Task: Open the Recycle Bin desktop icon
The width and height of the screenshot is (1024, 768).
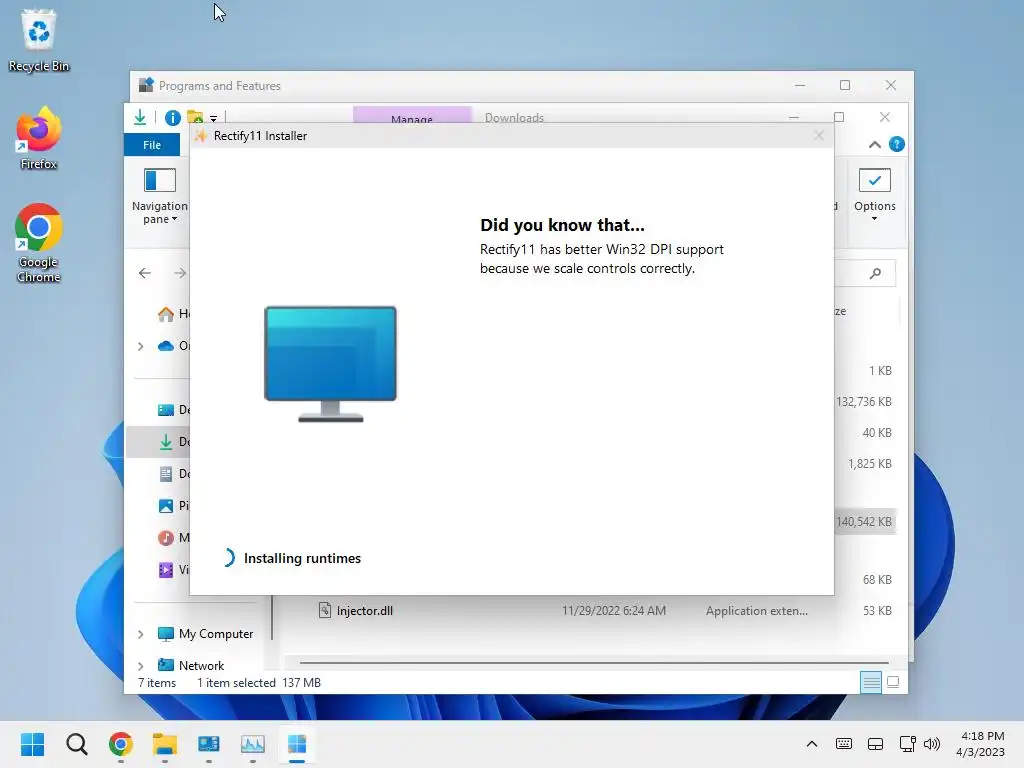Action: tap(39, 40)
